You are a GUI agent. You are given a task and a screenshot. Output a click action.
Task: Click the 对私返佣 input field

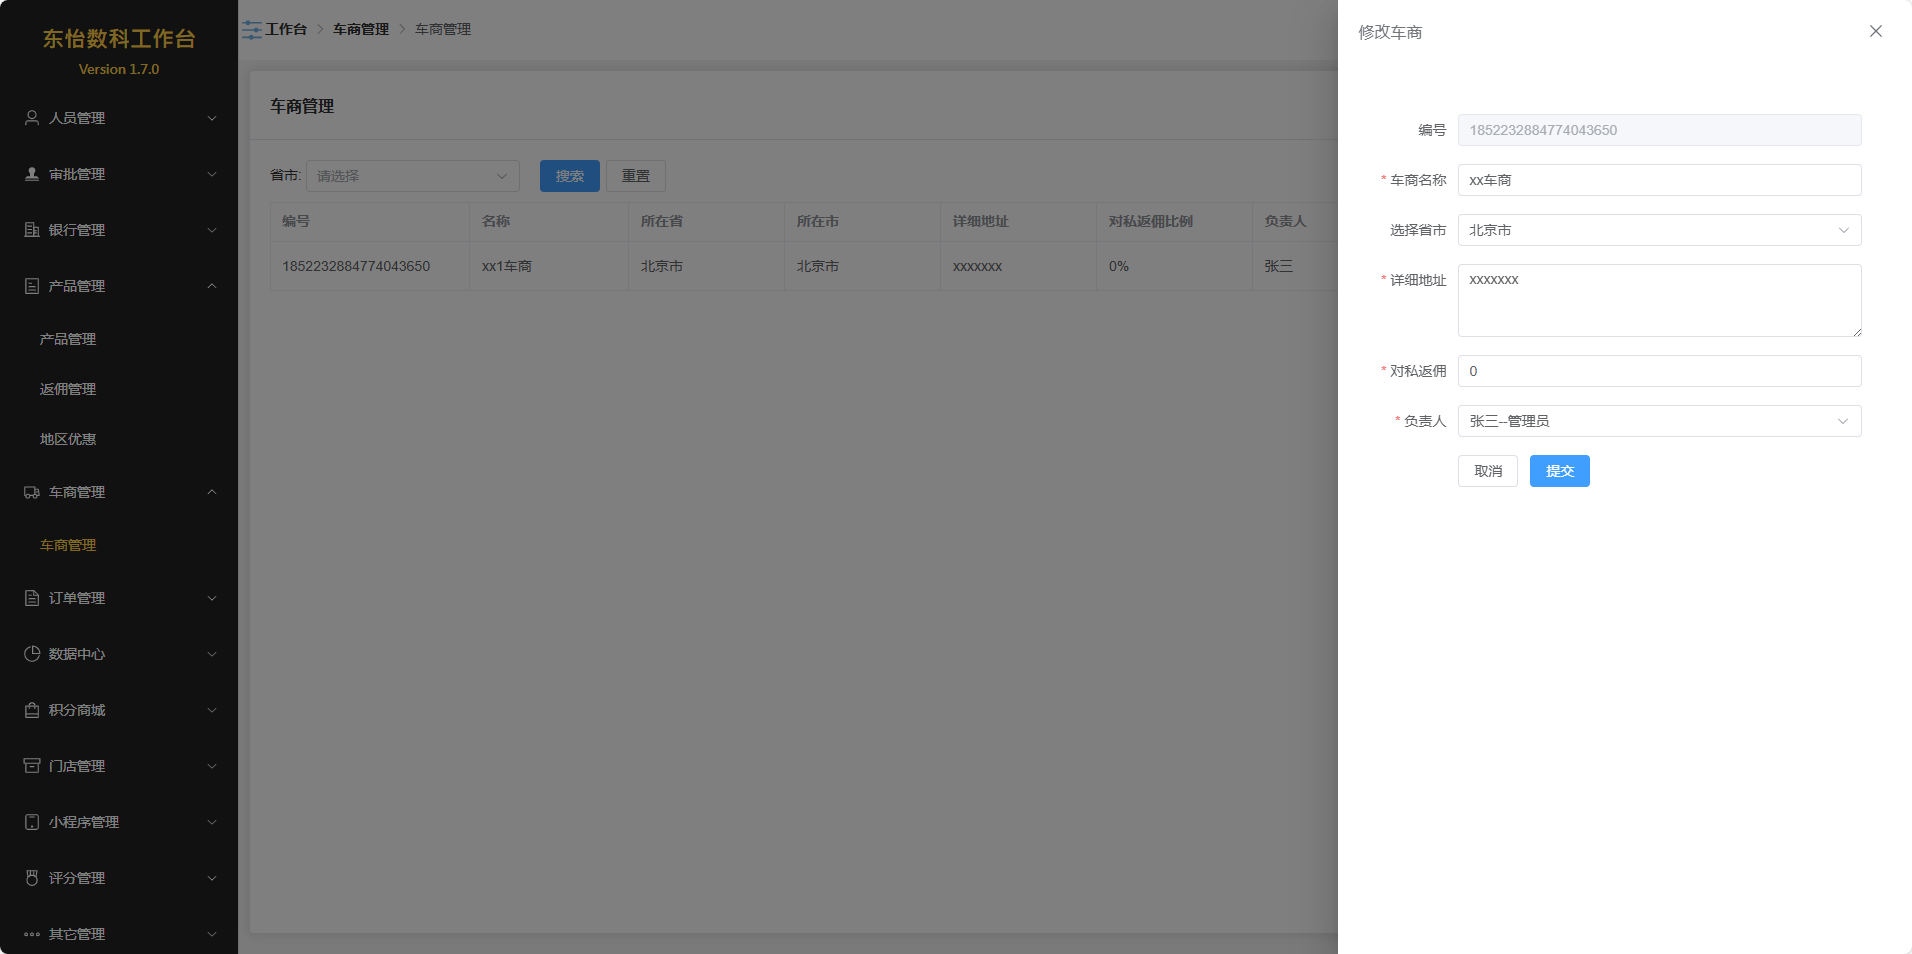click(1658, 371)
